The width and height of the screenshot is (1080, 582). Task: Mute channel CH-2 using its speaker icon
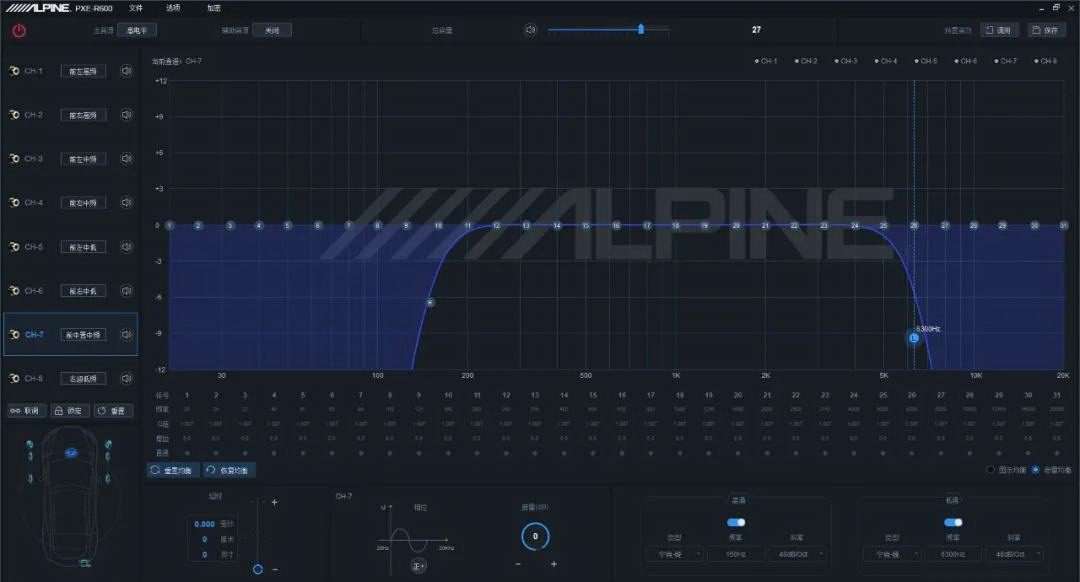click(126, 114)
